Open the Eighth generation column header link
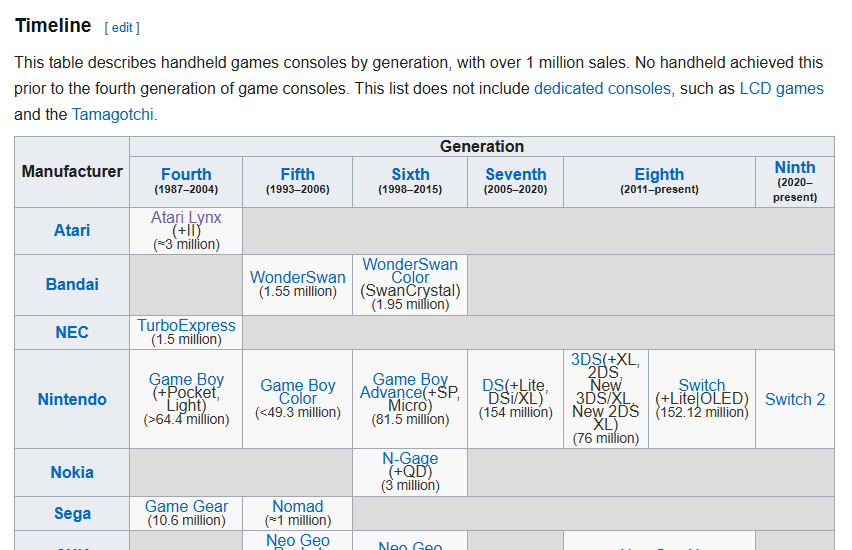This screenshot has height=550, width=852. (659, 174)
